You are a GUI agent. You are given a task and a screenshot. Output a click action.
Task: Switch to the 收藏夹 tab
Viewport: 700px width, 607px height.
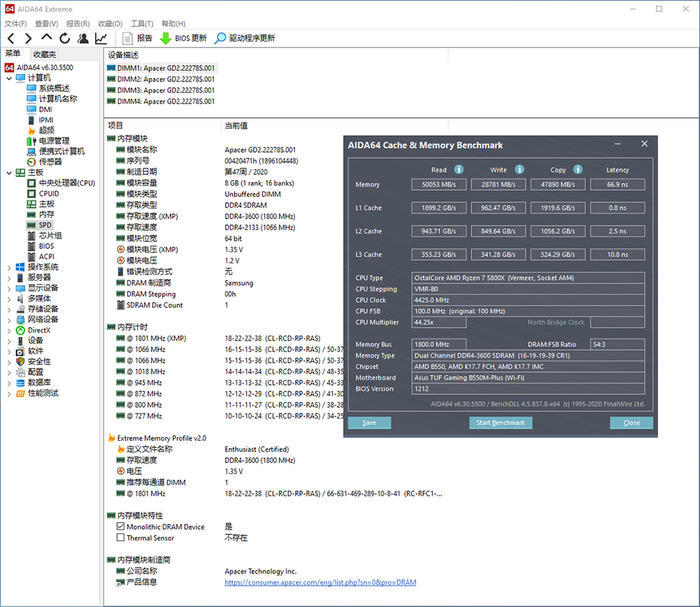44,54
